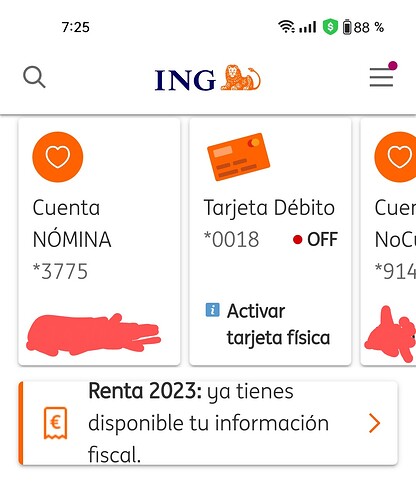Screen dimensions: 416x499
Task: Tap the orange debit card icon
Action: 238,157
